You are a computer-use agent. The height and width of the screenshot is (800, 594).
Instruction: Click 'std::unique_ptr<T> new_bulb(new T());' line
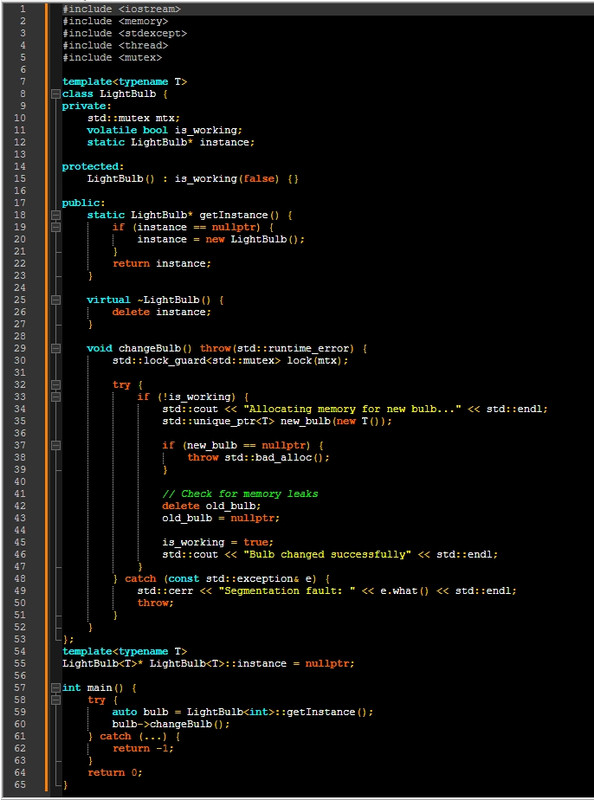(277, 421)
